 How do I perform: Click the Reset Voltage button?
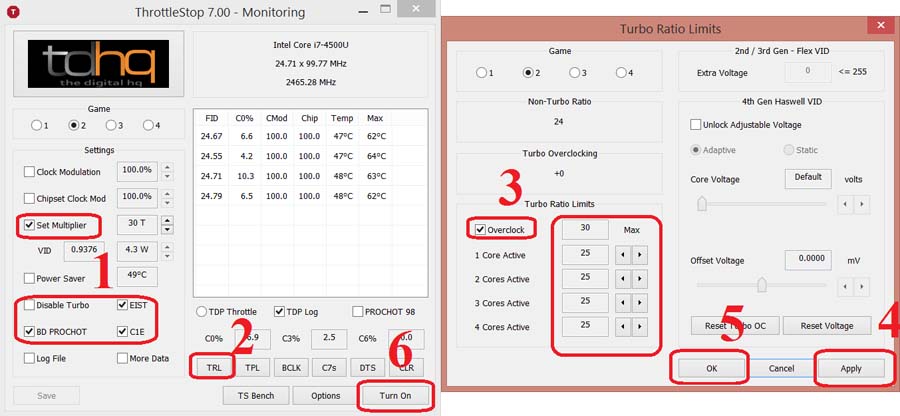click(x=827, y=325)
